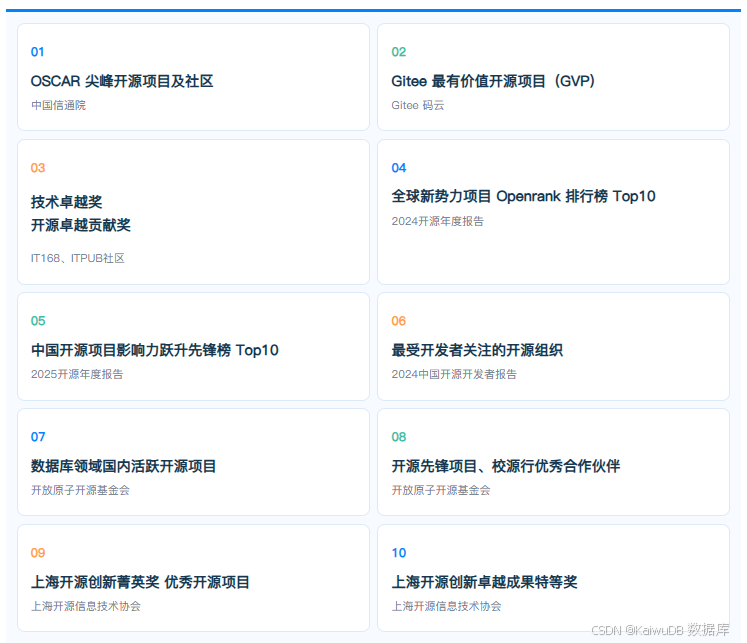Click the number 03 label
747x643 pixels.
tap(38, 168)
